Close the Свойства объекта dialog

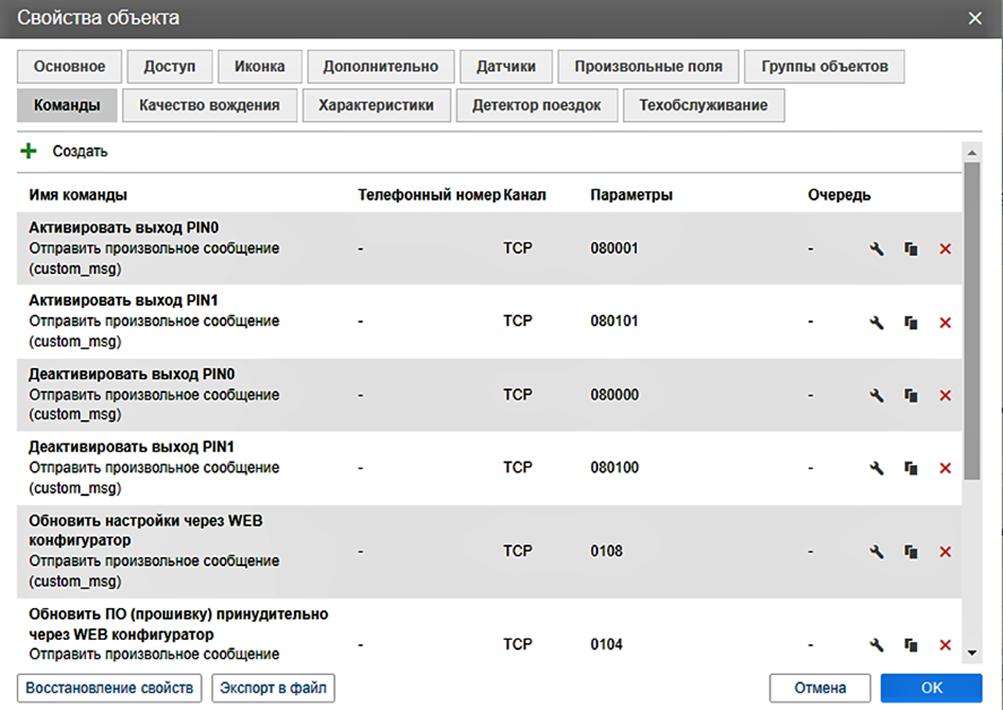click(x=975, y=18)
